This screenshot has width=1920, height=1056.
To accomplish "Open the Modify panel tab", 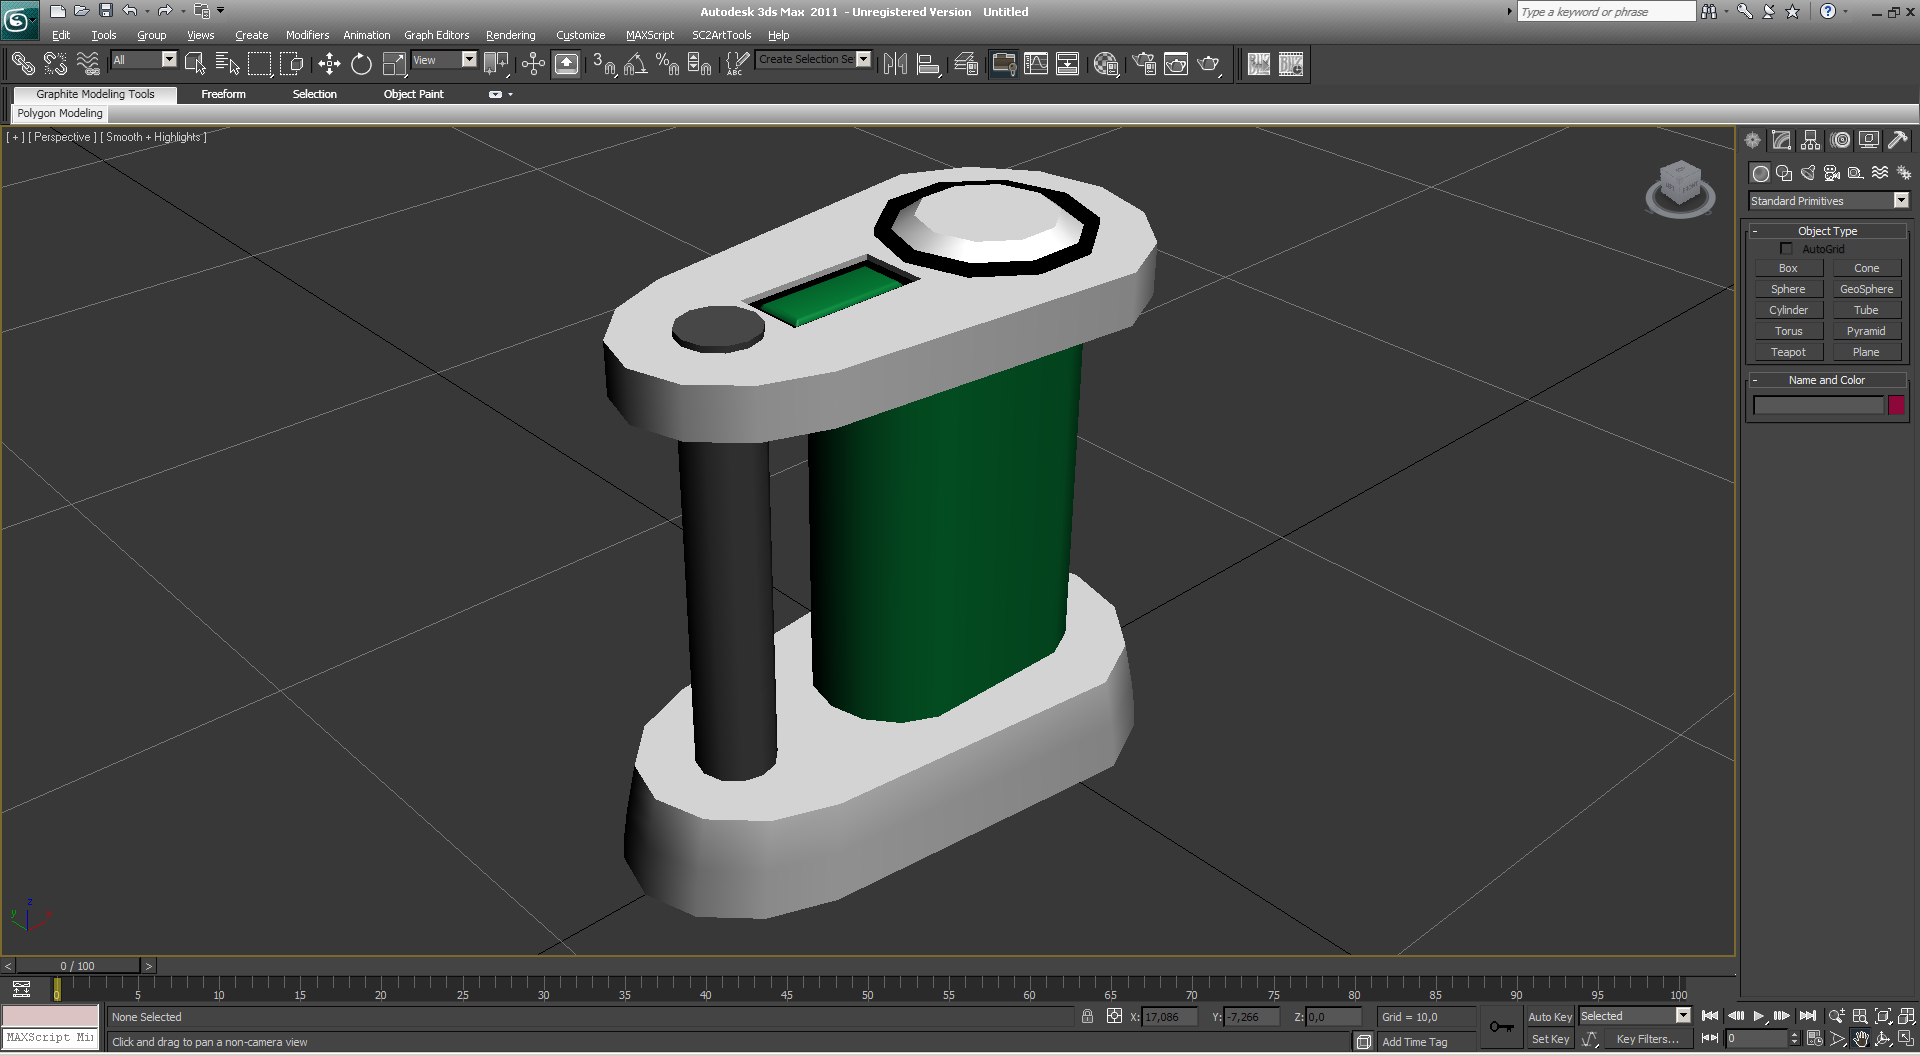I will click(x=1781, y=141).
